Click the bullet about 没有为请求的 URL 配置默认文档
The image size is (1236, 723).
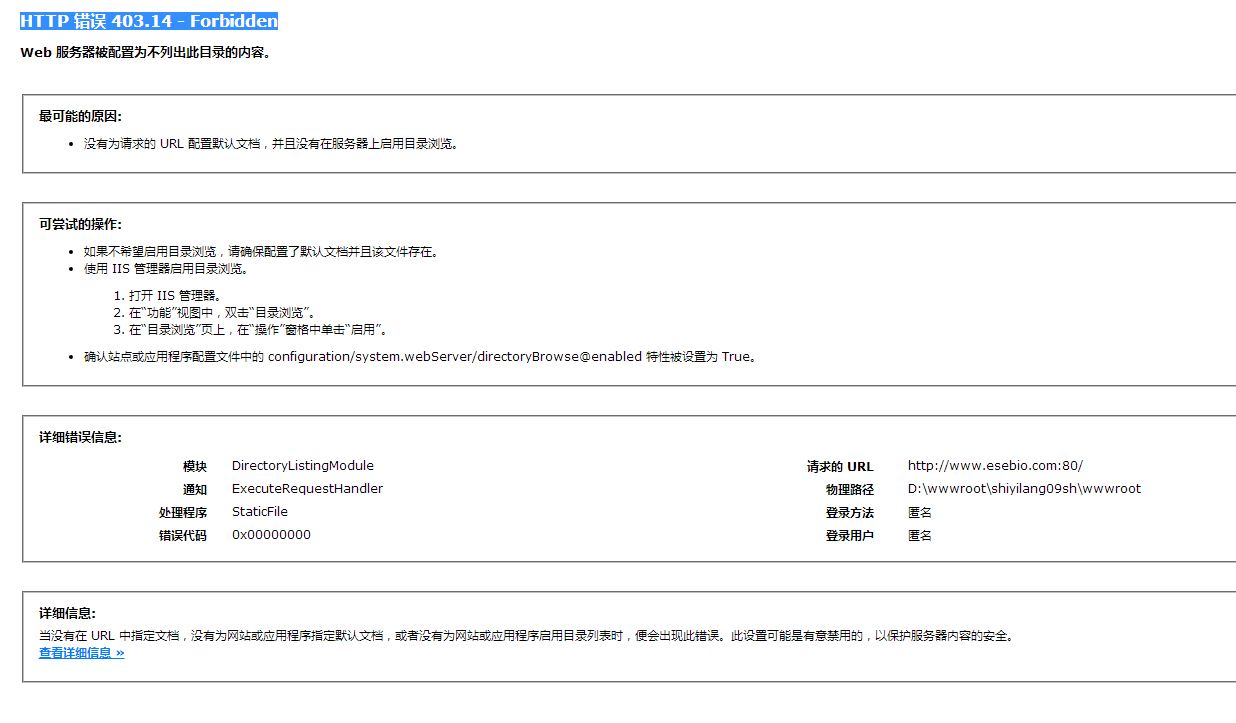tap(270, 144)
